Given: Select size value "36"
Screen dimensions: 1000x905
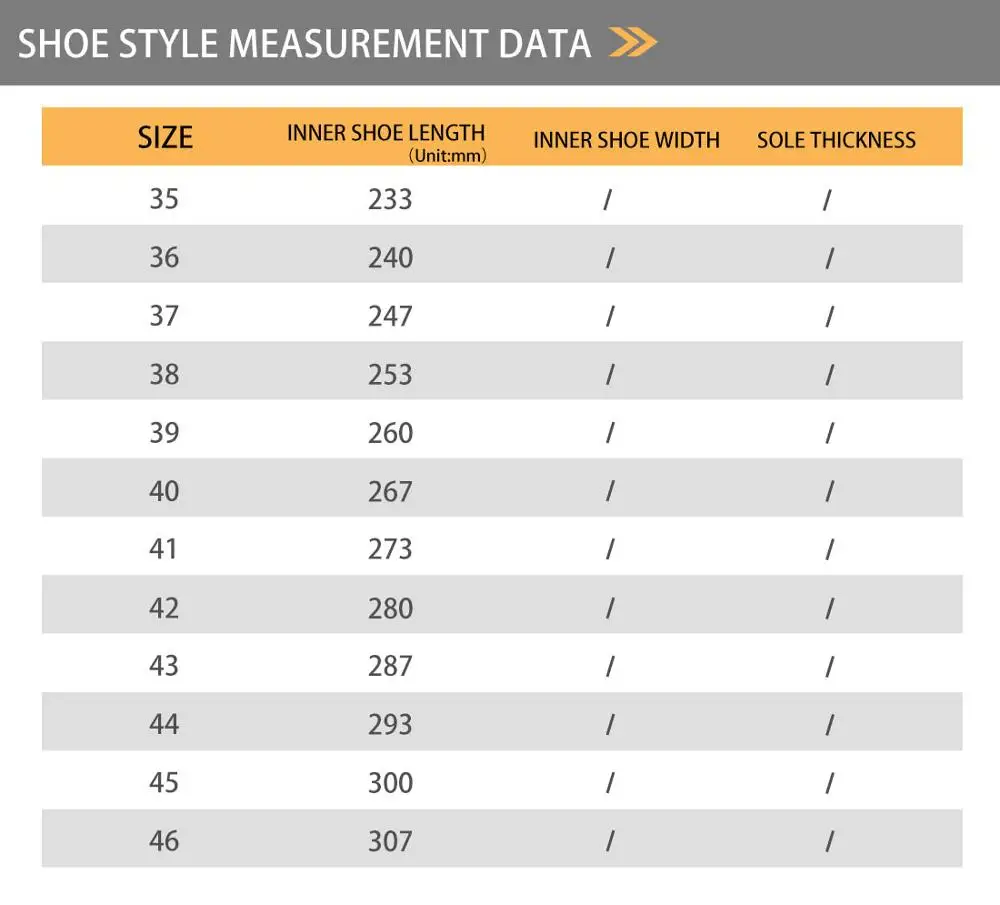Looking at the screenshot, I should (x=164, y=258).
